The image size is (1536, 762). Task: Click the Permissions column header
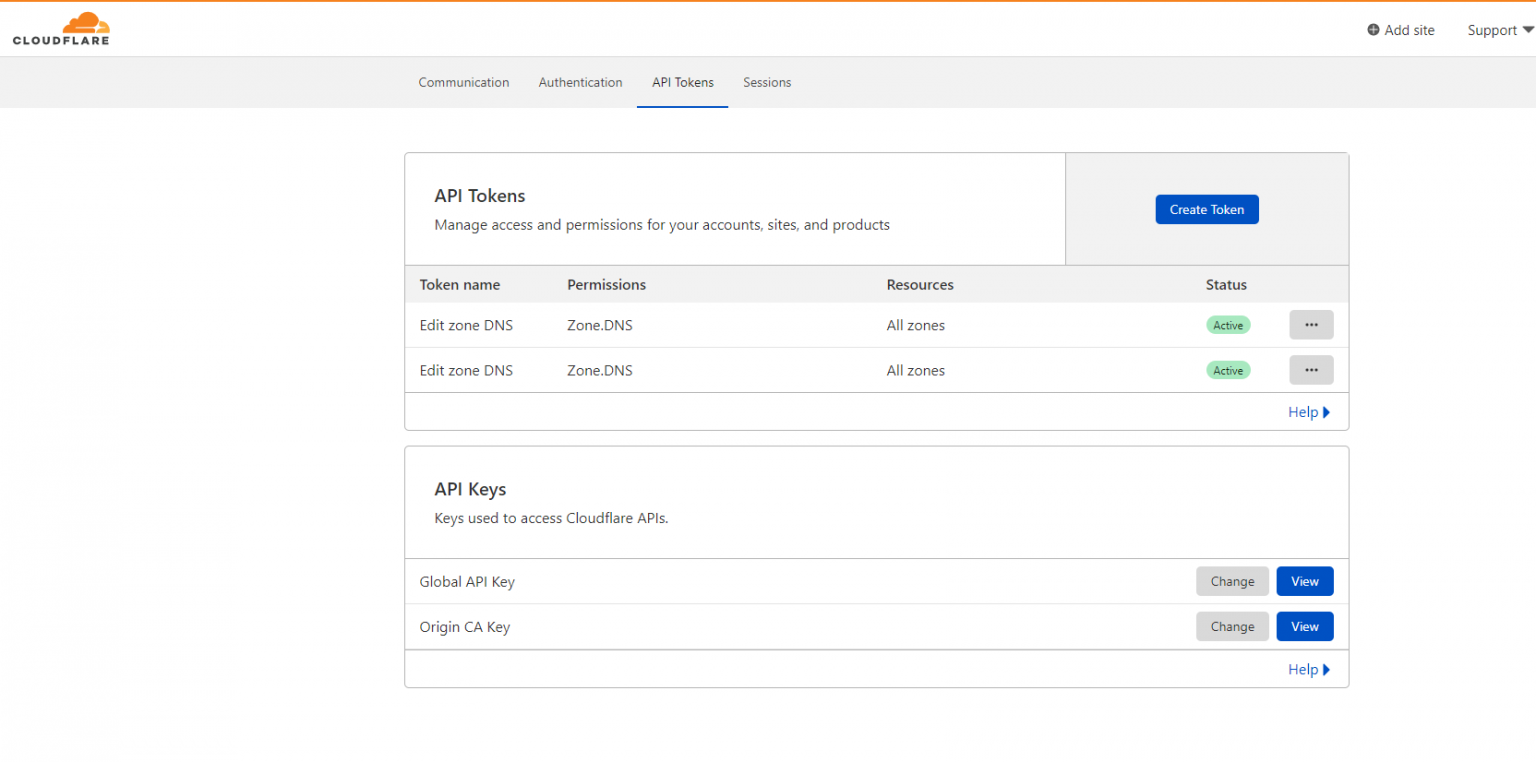606,284
